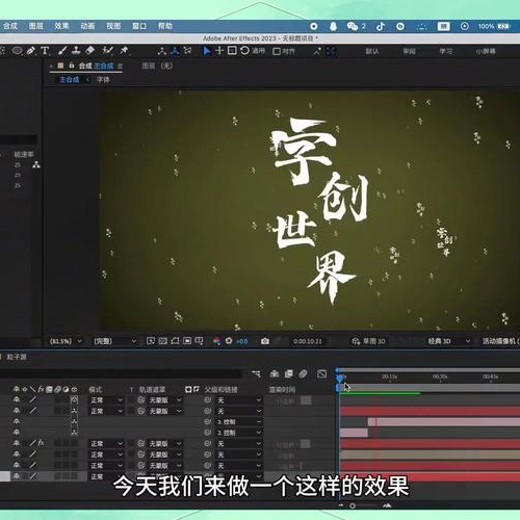Viewport: 520px width, 520px height.
Task: Open blending mode dropdown of fx layer
Action: coord(107,443)
